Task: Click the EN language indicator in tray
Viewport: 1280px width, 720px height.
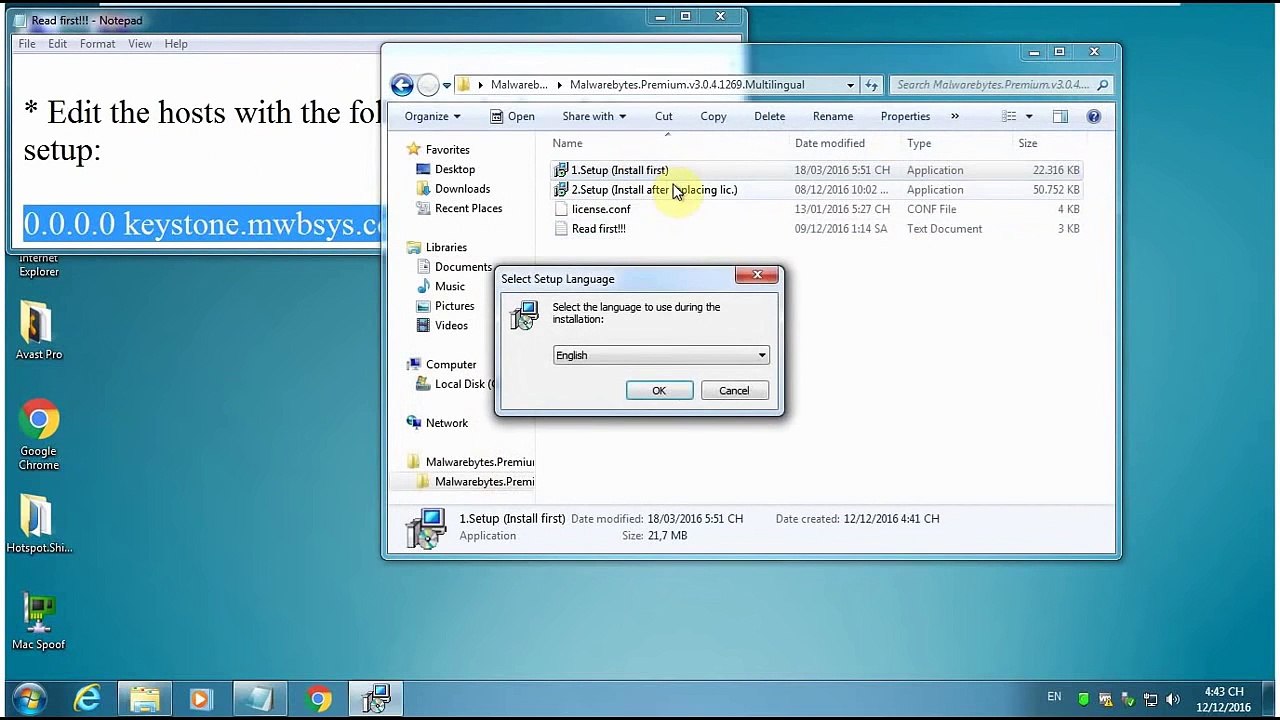Action: (1054, 697)
